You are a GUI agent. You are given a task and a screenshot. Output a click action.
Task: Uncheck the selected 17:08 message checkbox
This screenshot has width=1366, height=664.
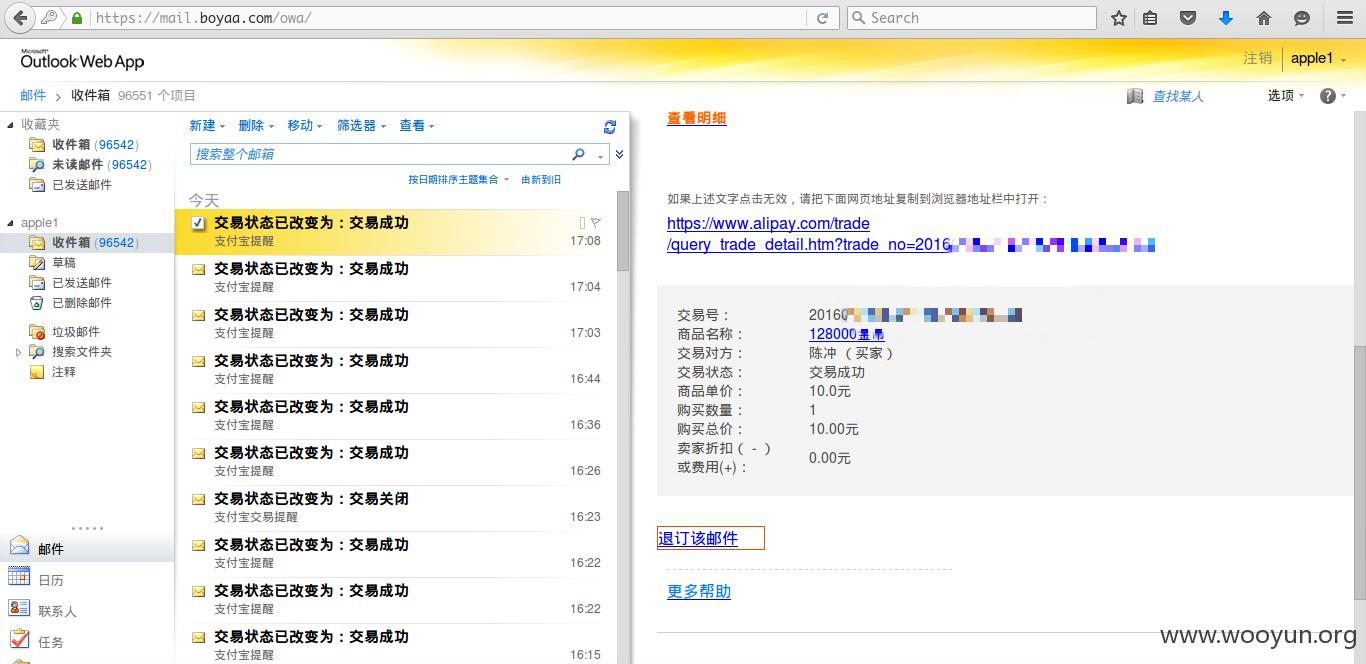pos(198,222)
